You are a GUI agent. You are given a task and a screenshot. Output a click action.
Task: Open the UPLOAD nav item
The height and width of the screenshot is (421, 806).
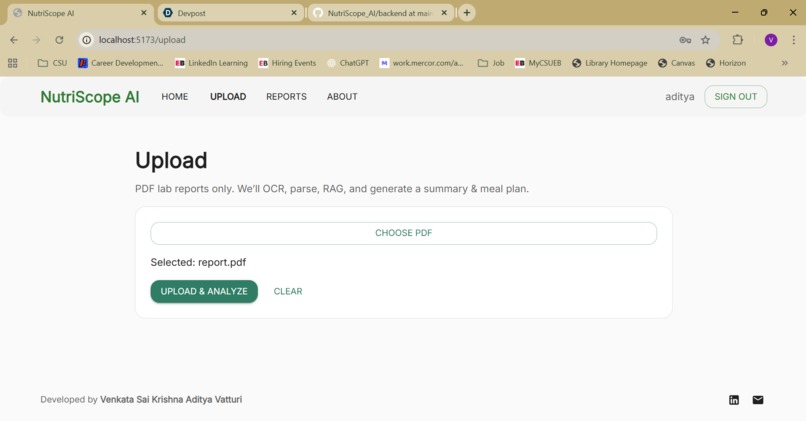coord(228,97)
